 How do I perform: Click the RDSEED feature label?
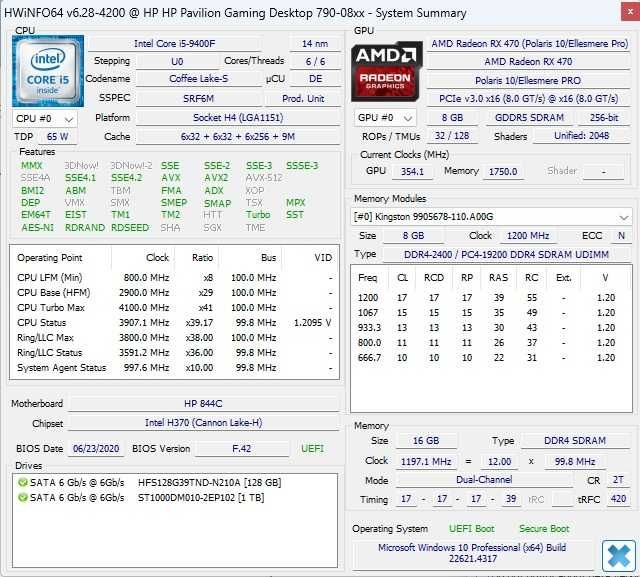(x=130, y=228)
